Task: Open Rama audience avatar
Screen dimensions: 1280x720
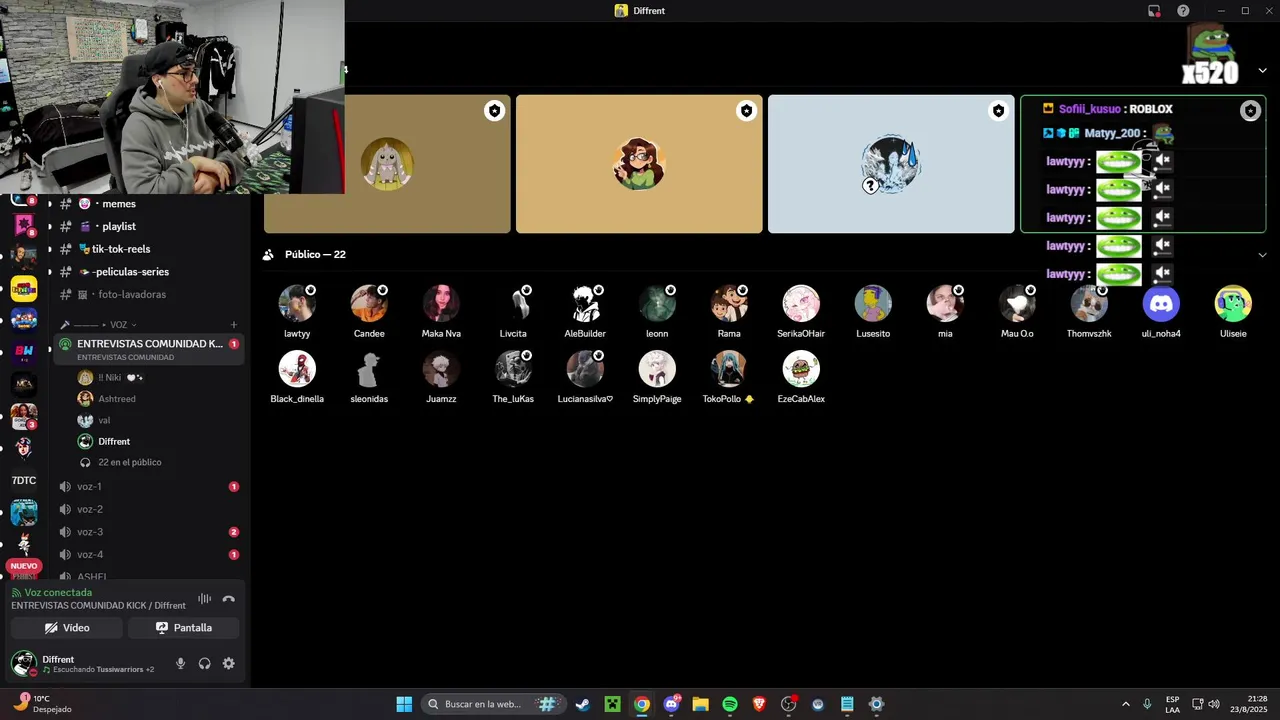Action: (x=729, y=303)
